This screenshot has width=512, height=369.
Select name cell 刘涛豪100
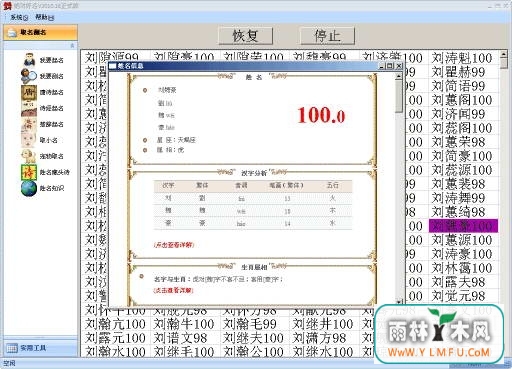pyautogui.click(x=463, y=254)
